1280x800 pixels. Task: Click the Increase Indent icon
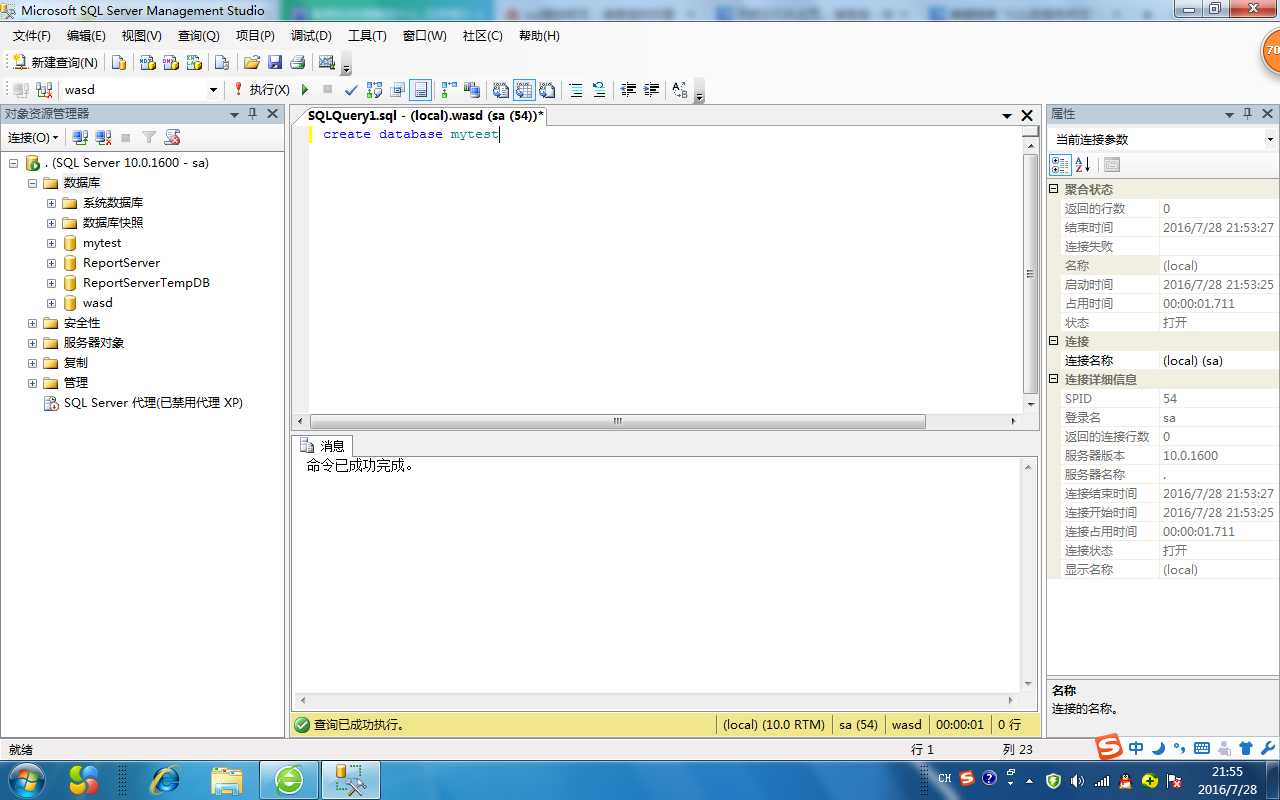[651, 90]
